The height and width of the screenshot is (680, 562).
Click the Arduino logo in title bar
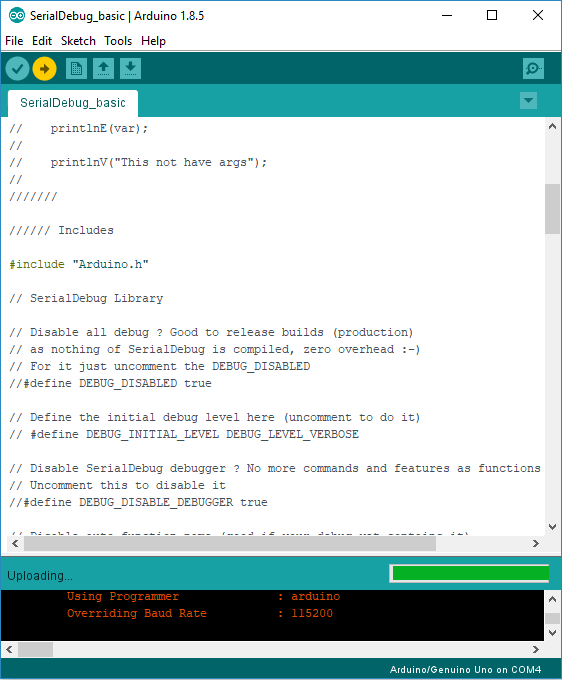click(16, 16)
